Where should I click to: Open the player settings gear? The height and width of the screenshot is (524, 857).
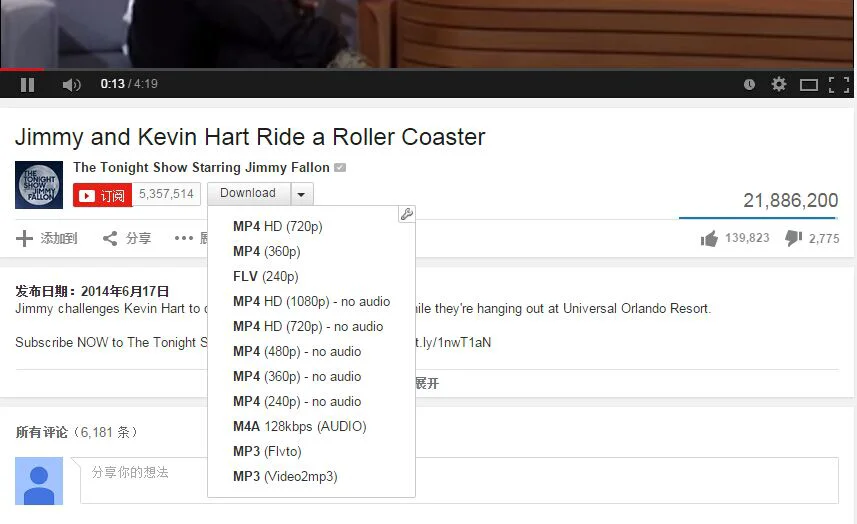778,84
